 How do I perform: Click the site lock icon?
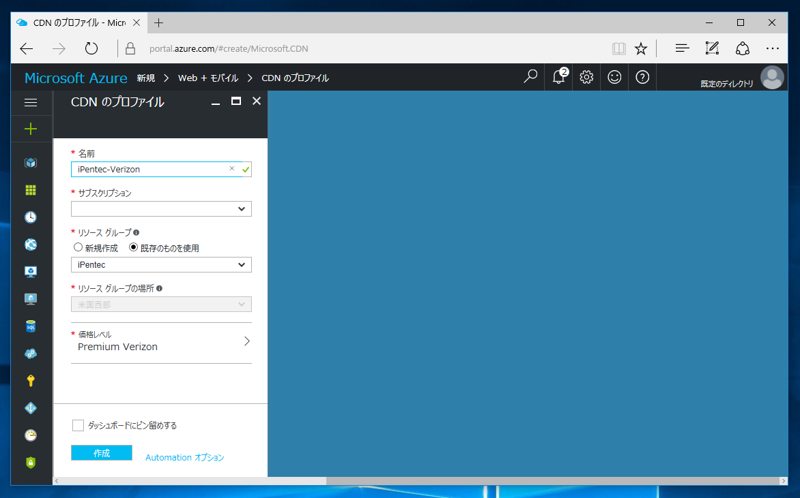click(130, 48)
